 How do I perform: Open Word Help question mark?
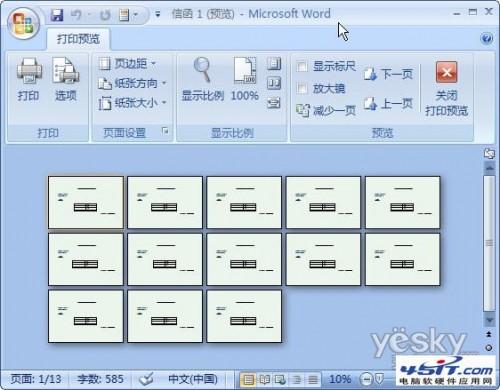coord(487,39)
